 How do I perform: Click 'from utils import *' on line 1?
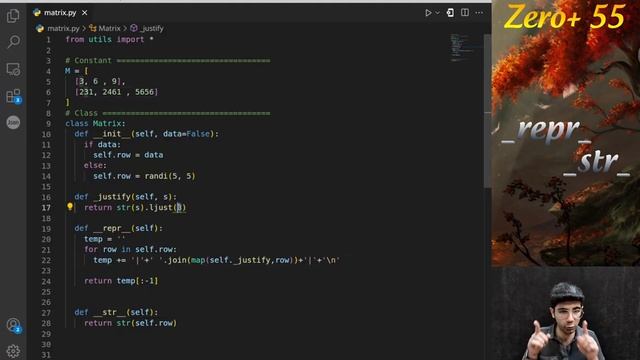click(x=109, y=40)
